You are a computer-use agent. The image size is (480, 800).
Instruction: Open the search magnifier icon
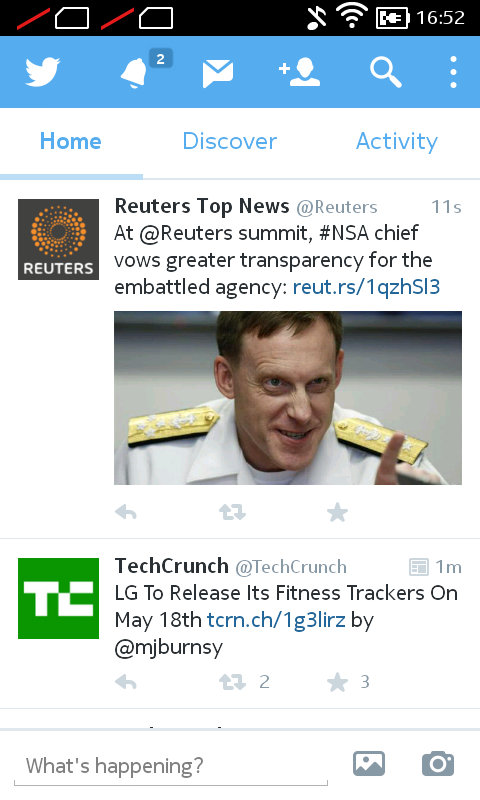(x=386, y=72)
